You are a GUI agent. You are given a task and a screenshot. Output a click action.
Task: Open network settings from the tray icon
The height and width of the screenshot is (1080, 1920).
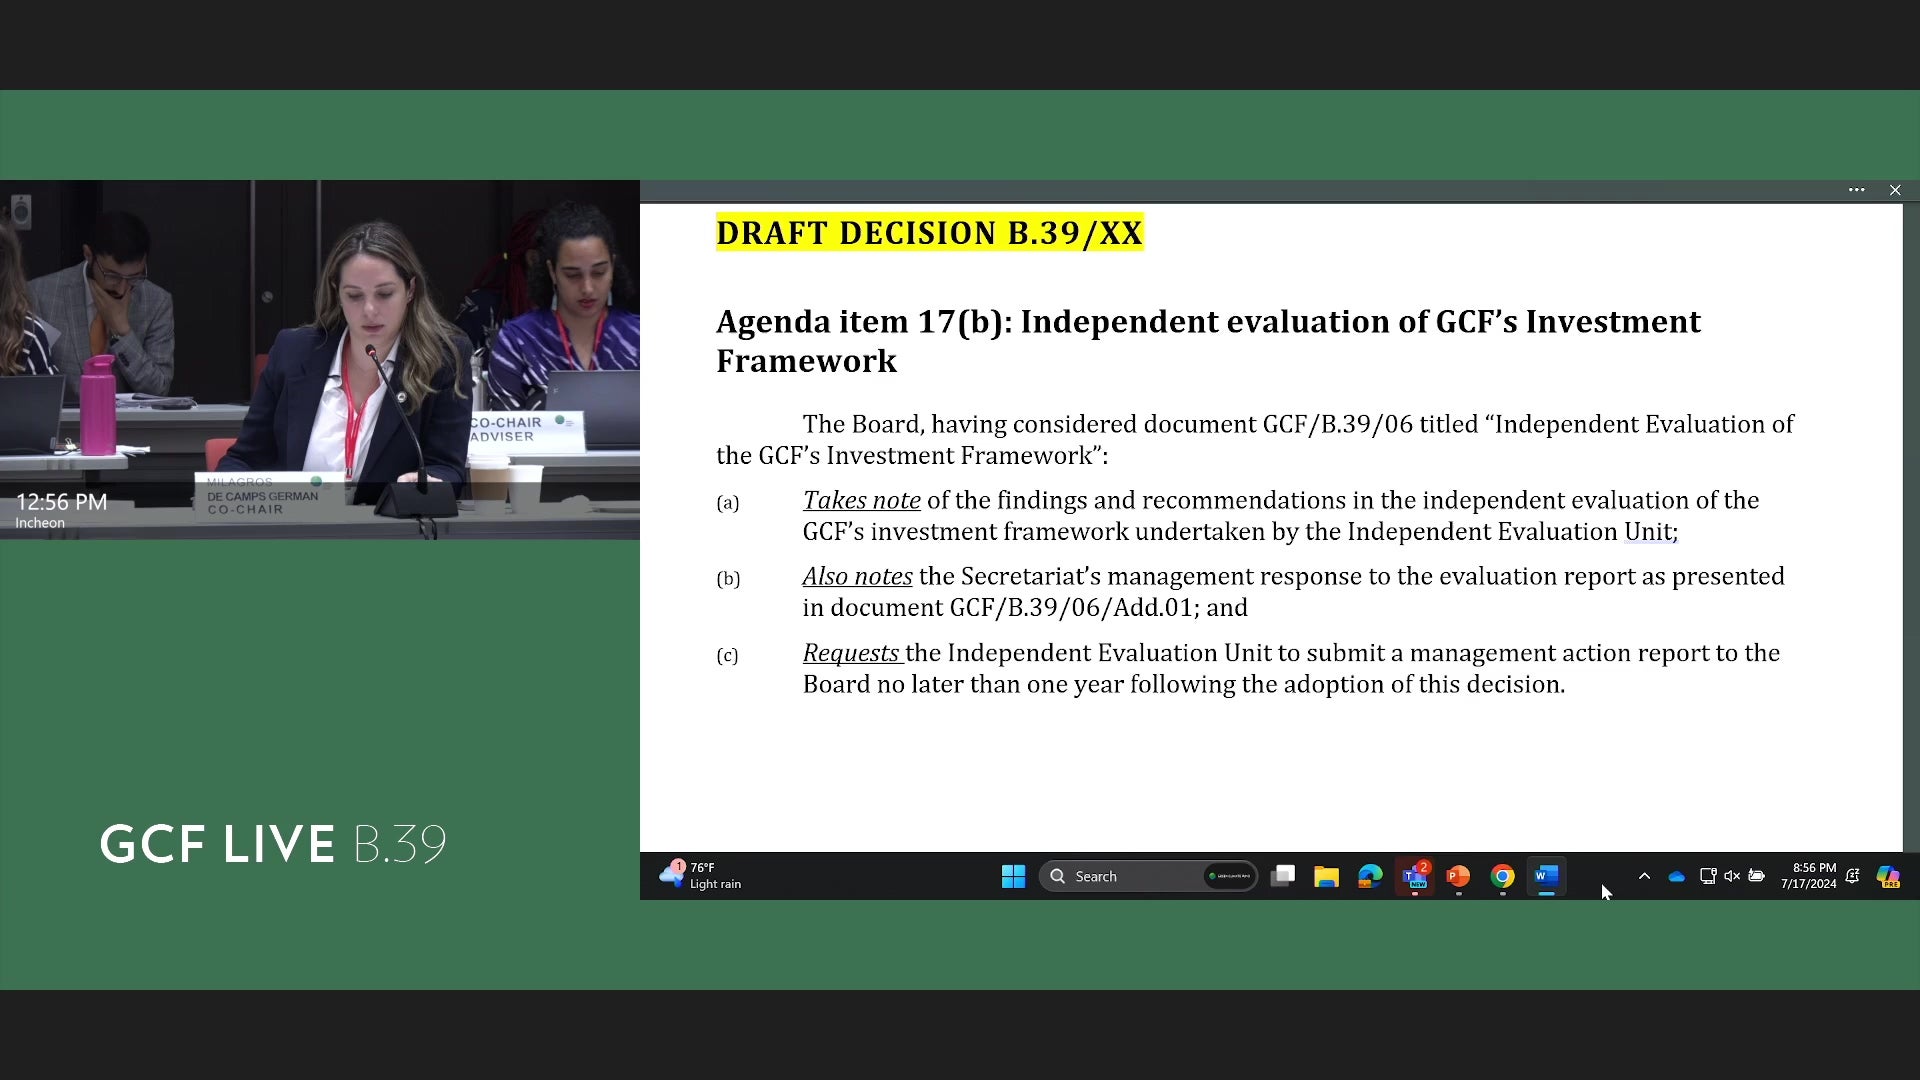coord(1708,876)
